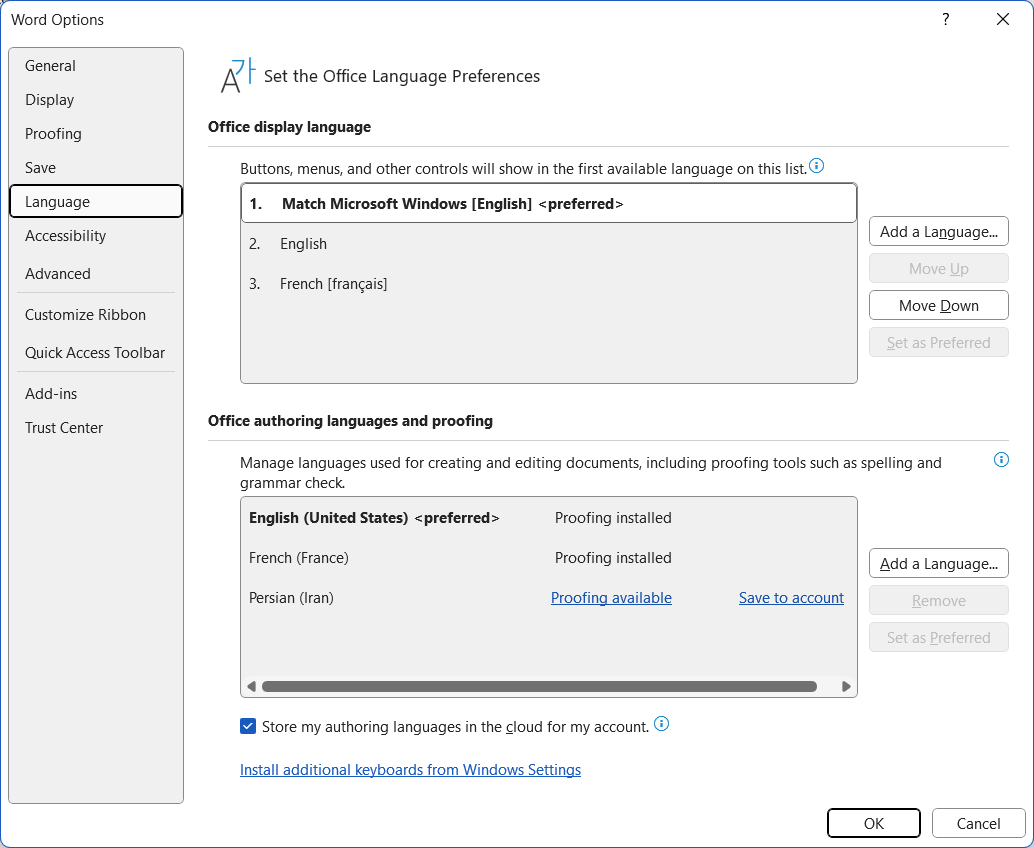Open the Accessibility options category
Viewport: 1034px width, 848px height.
coord(96,235)
